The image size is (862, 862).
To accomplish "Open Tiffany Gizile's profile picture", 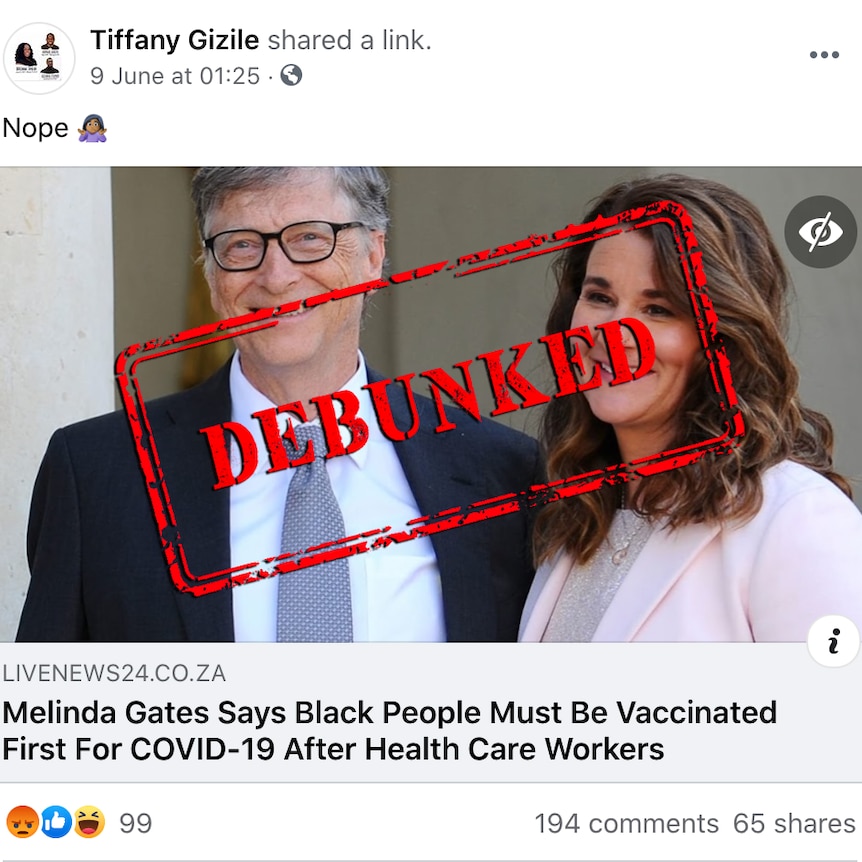I will coord(39,58).
